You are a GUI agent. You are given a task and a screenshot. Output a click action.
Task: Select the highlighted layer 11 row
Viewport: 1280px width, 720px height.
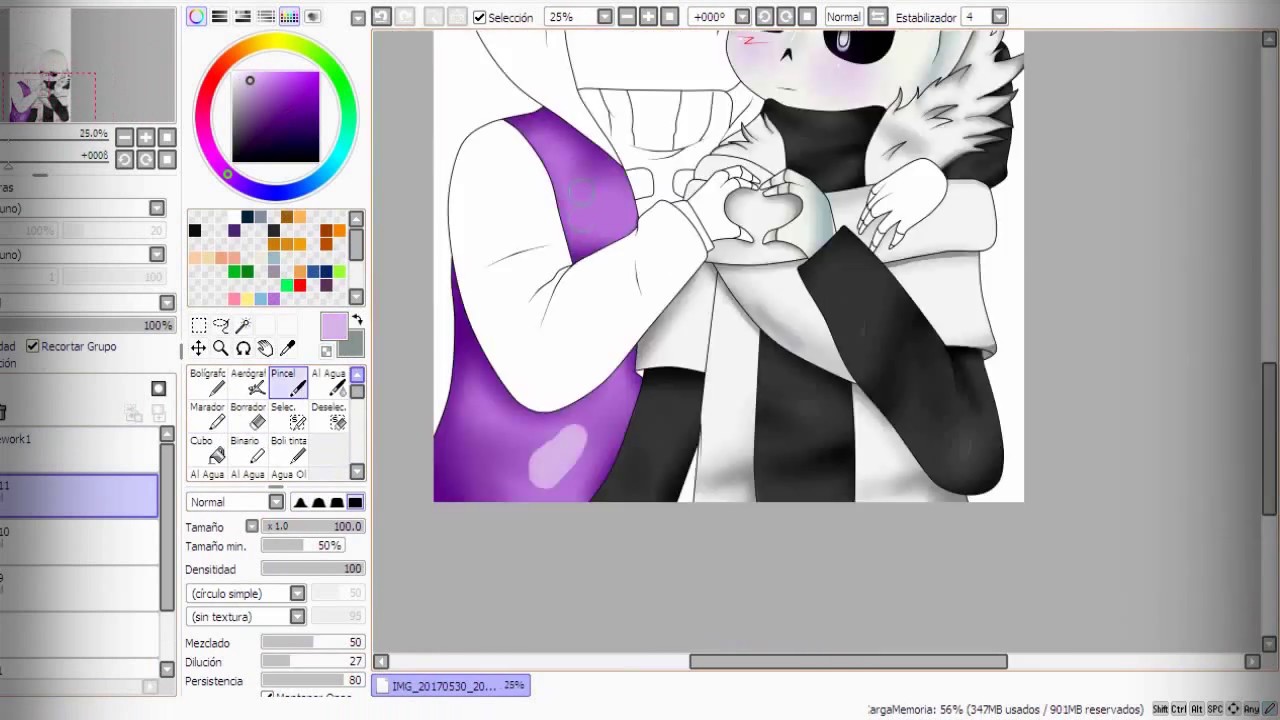(78, 495)
